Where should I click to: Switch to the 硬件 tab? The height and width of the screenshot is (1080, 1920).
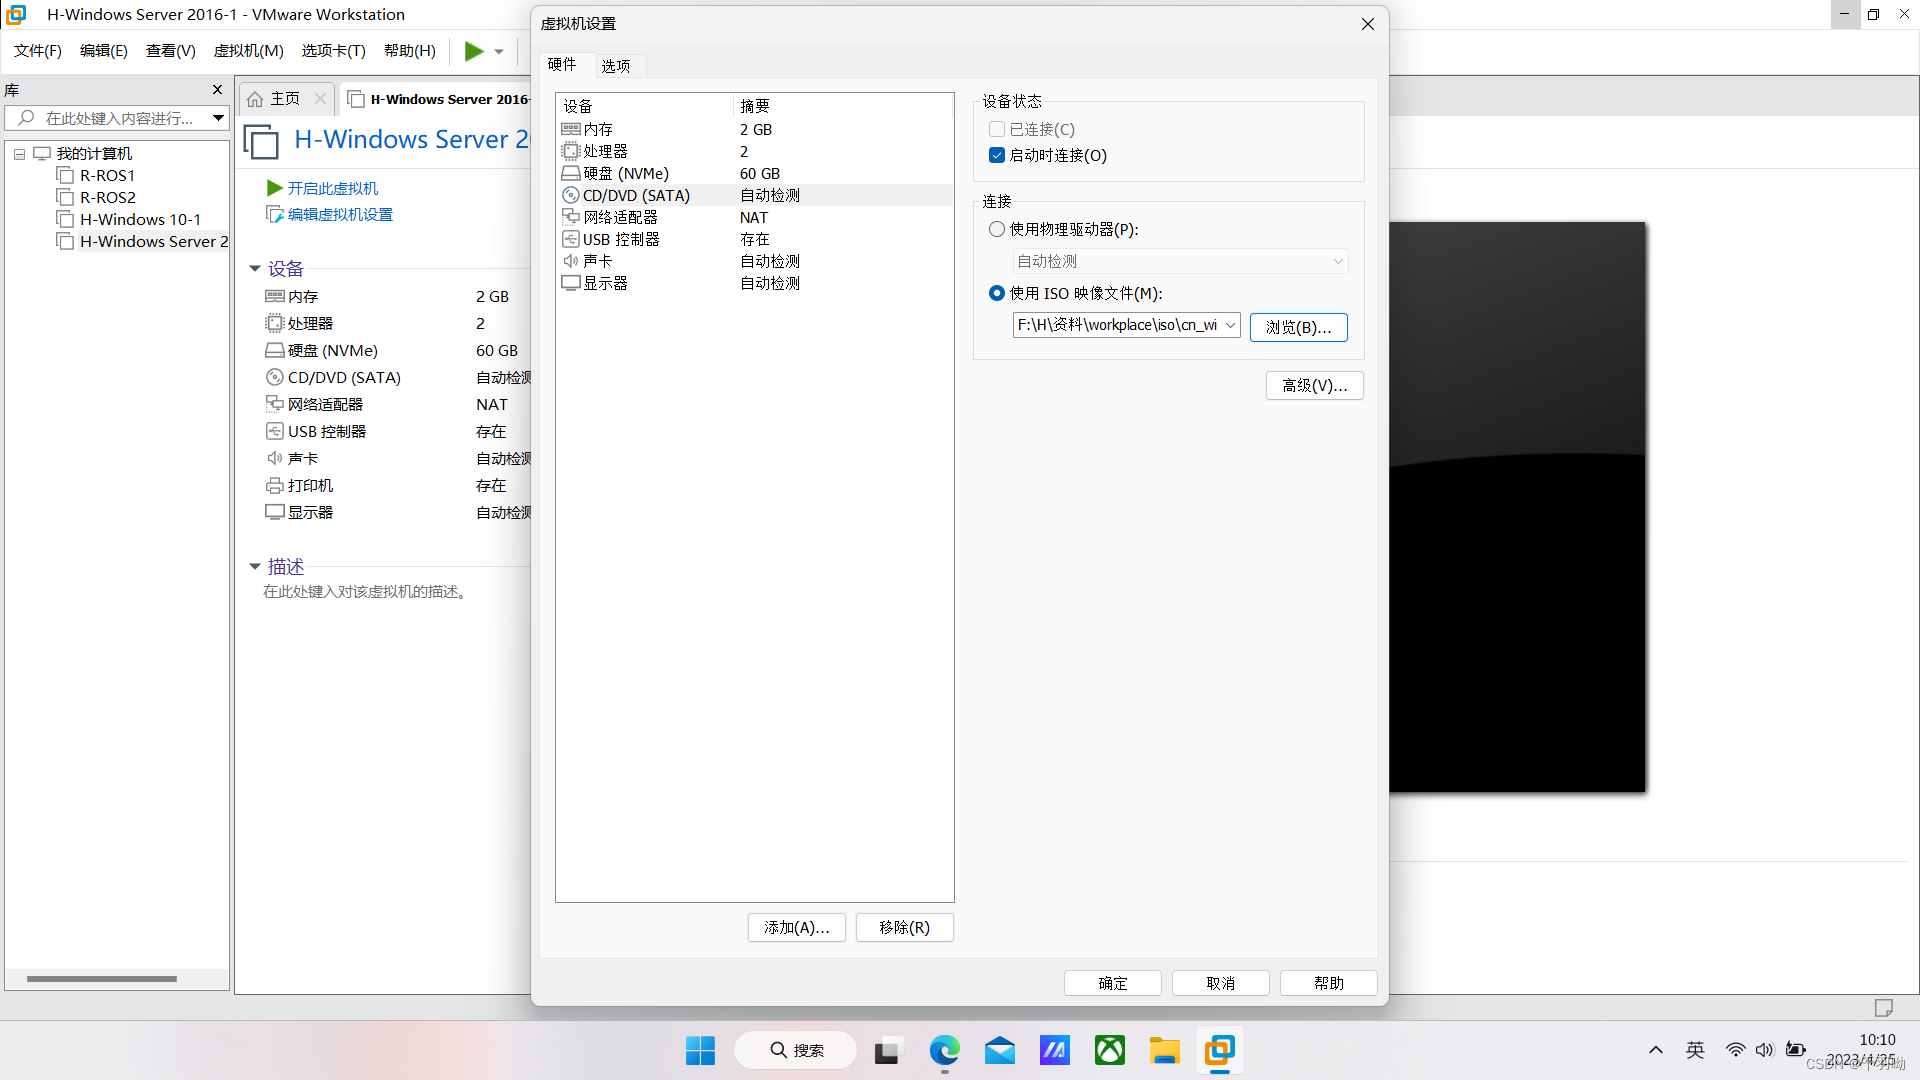click(x=562, y=64)
